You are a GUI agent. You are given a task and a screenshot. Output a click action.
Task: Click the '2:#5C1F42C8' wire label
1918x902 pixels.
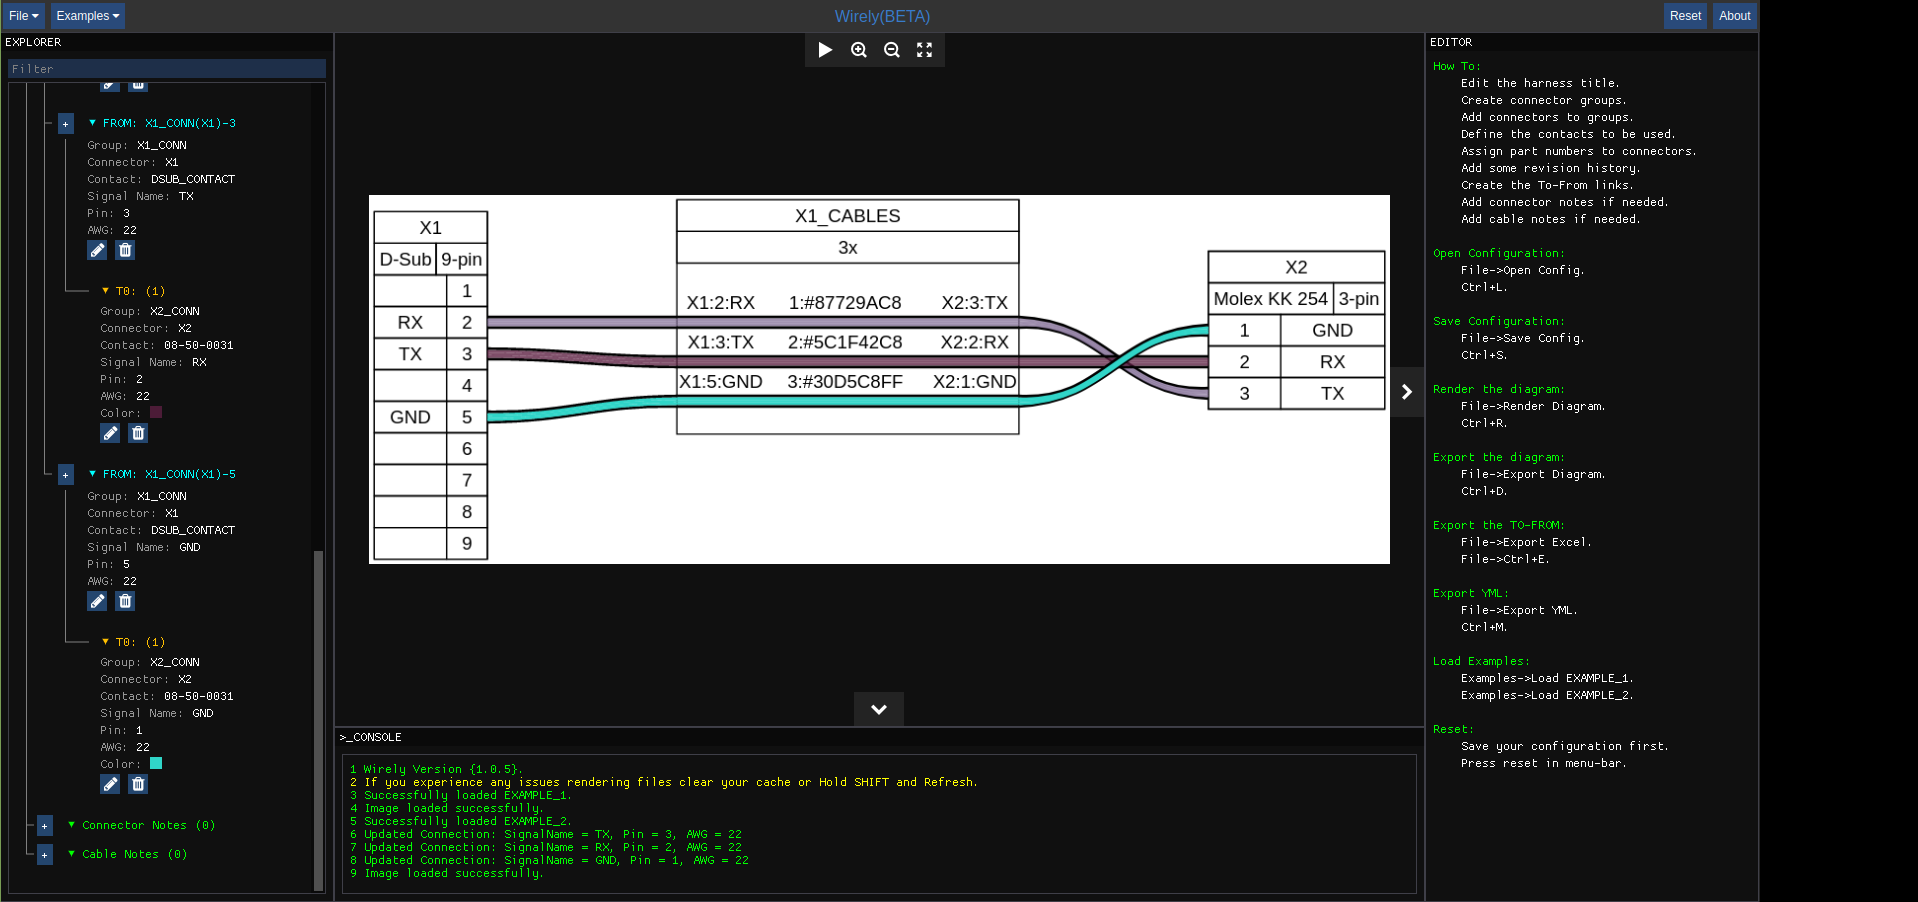[845, 342]
